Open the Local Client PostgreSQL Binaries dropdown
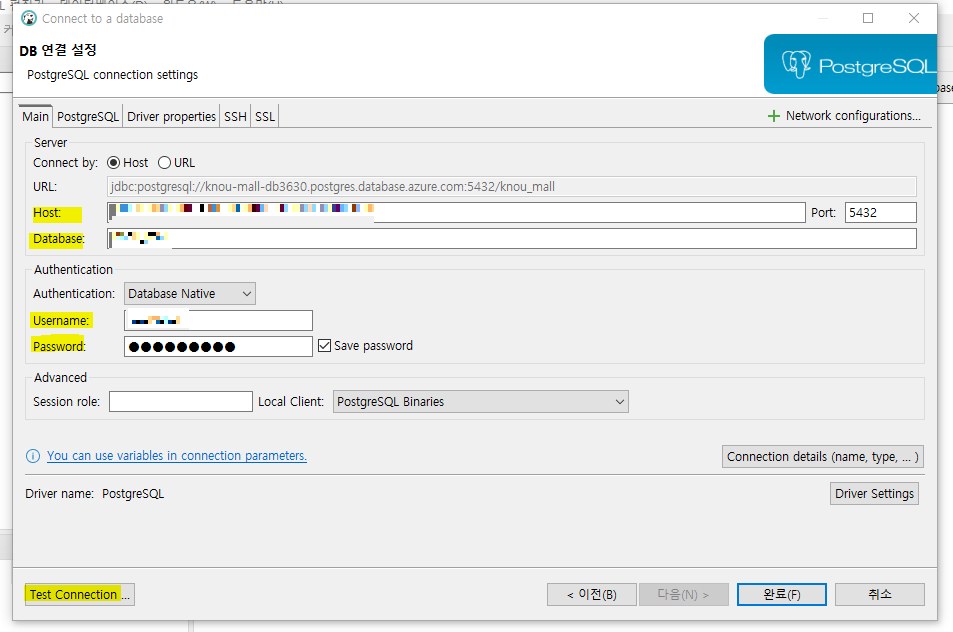 click(x=481, y=402)
